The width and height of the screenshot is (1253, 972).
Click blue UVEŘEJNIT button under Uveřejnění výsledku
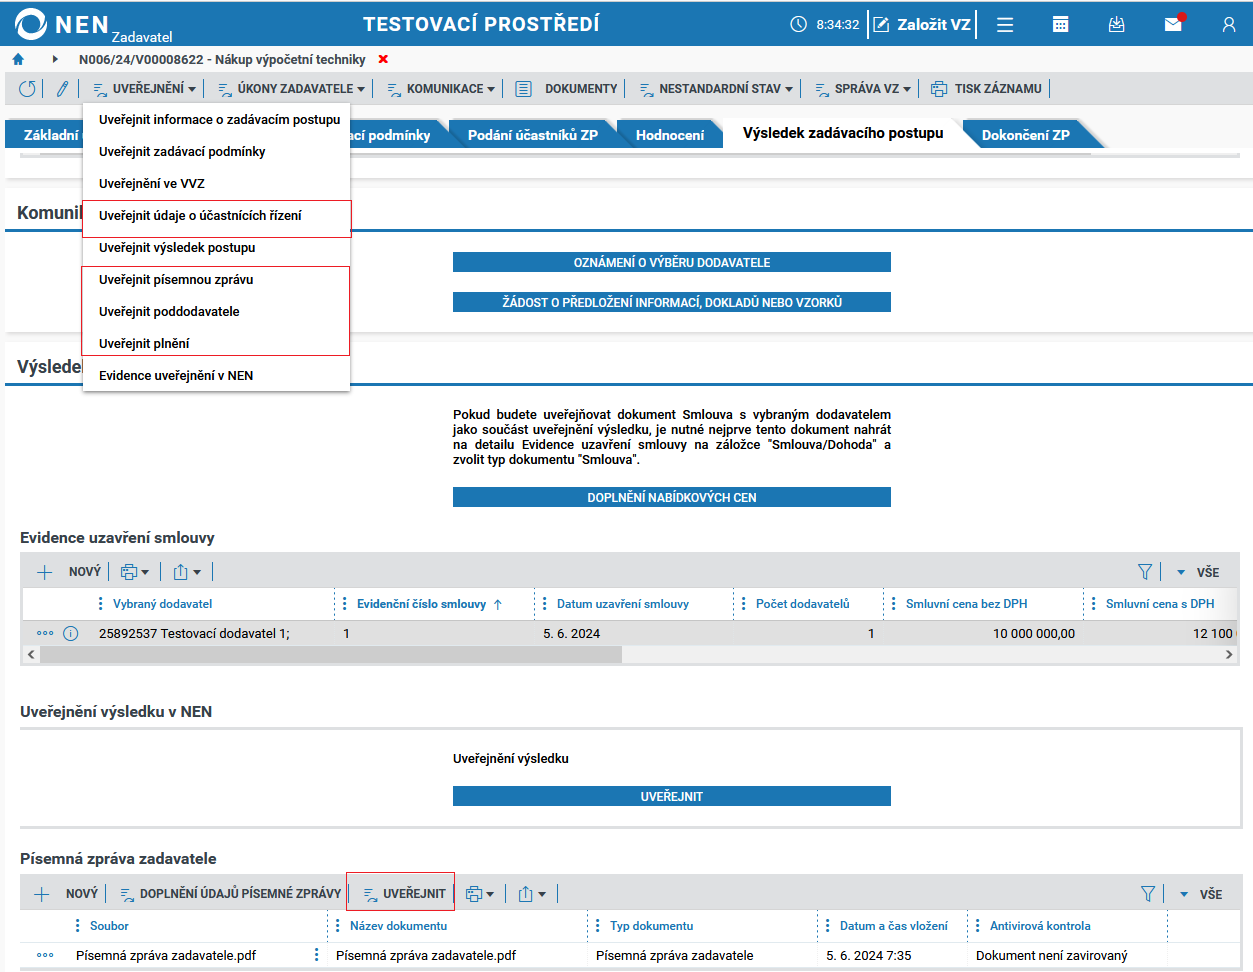[672, 796]
